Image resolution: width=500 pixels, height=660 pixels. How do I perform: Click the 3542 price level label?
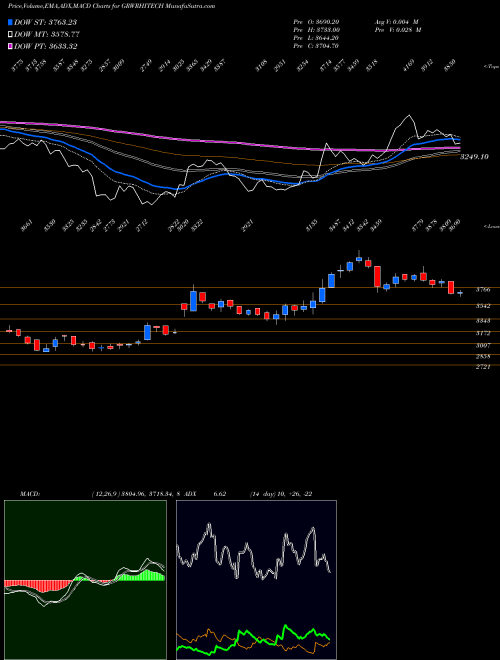click(483, 306)
